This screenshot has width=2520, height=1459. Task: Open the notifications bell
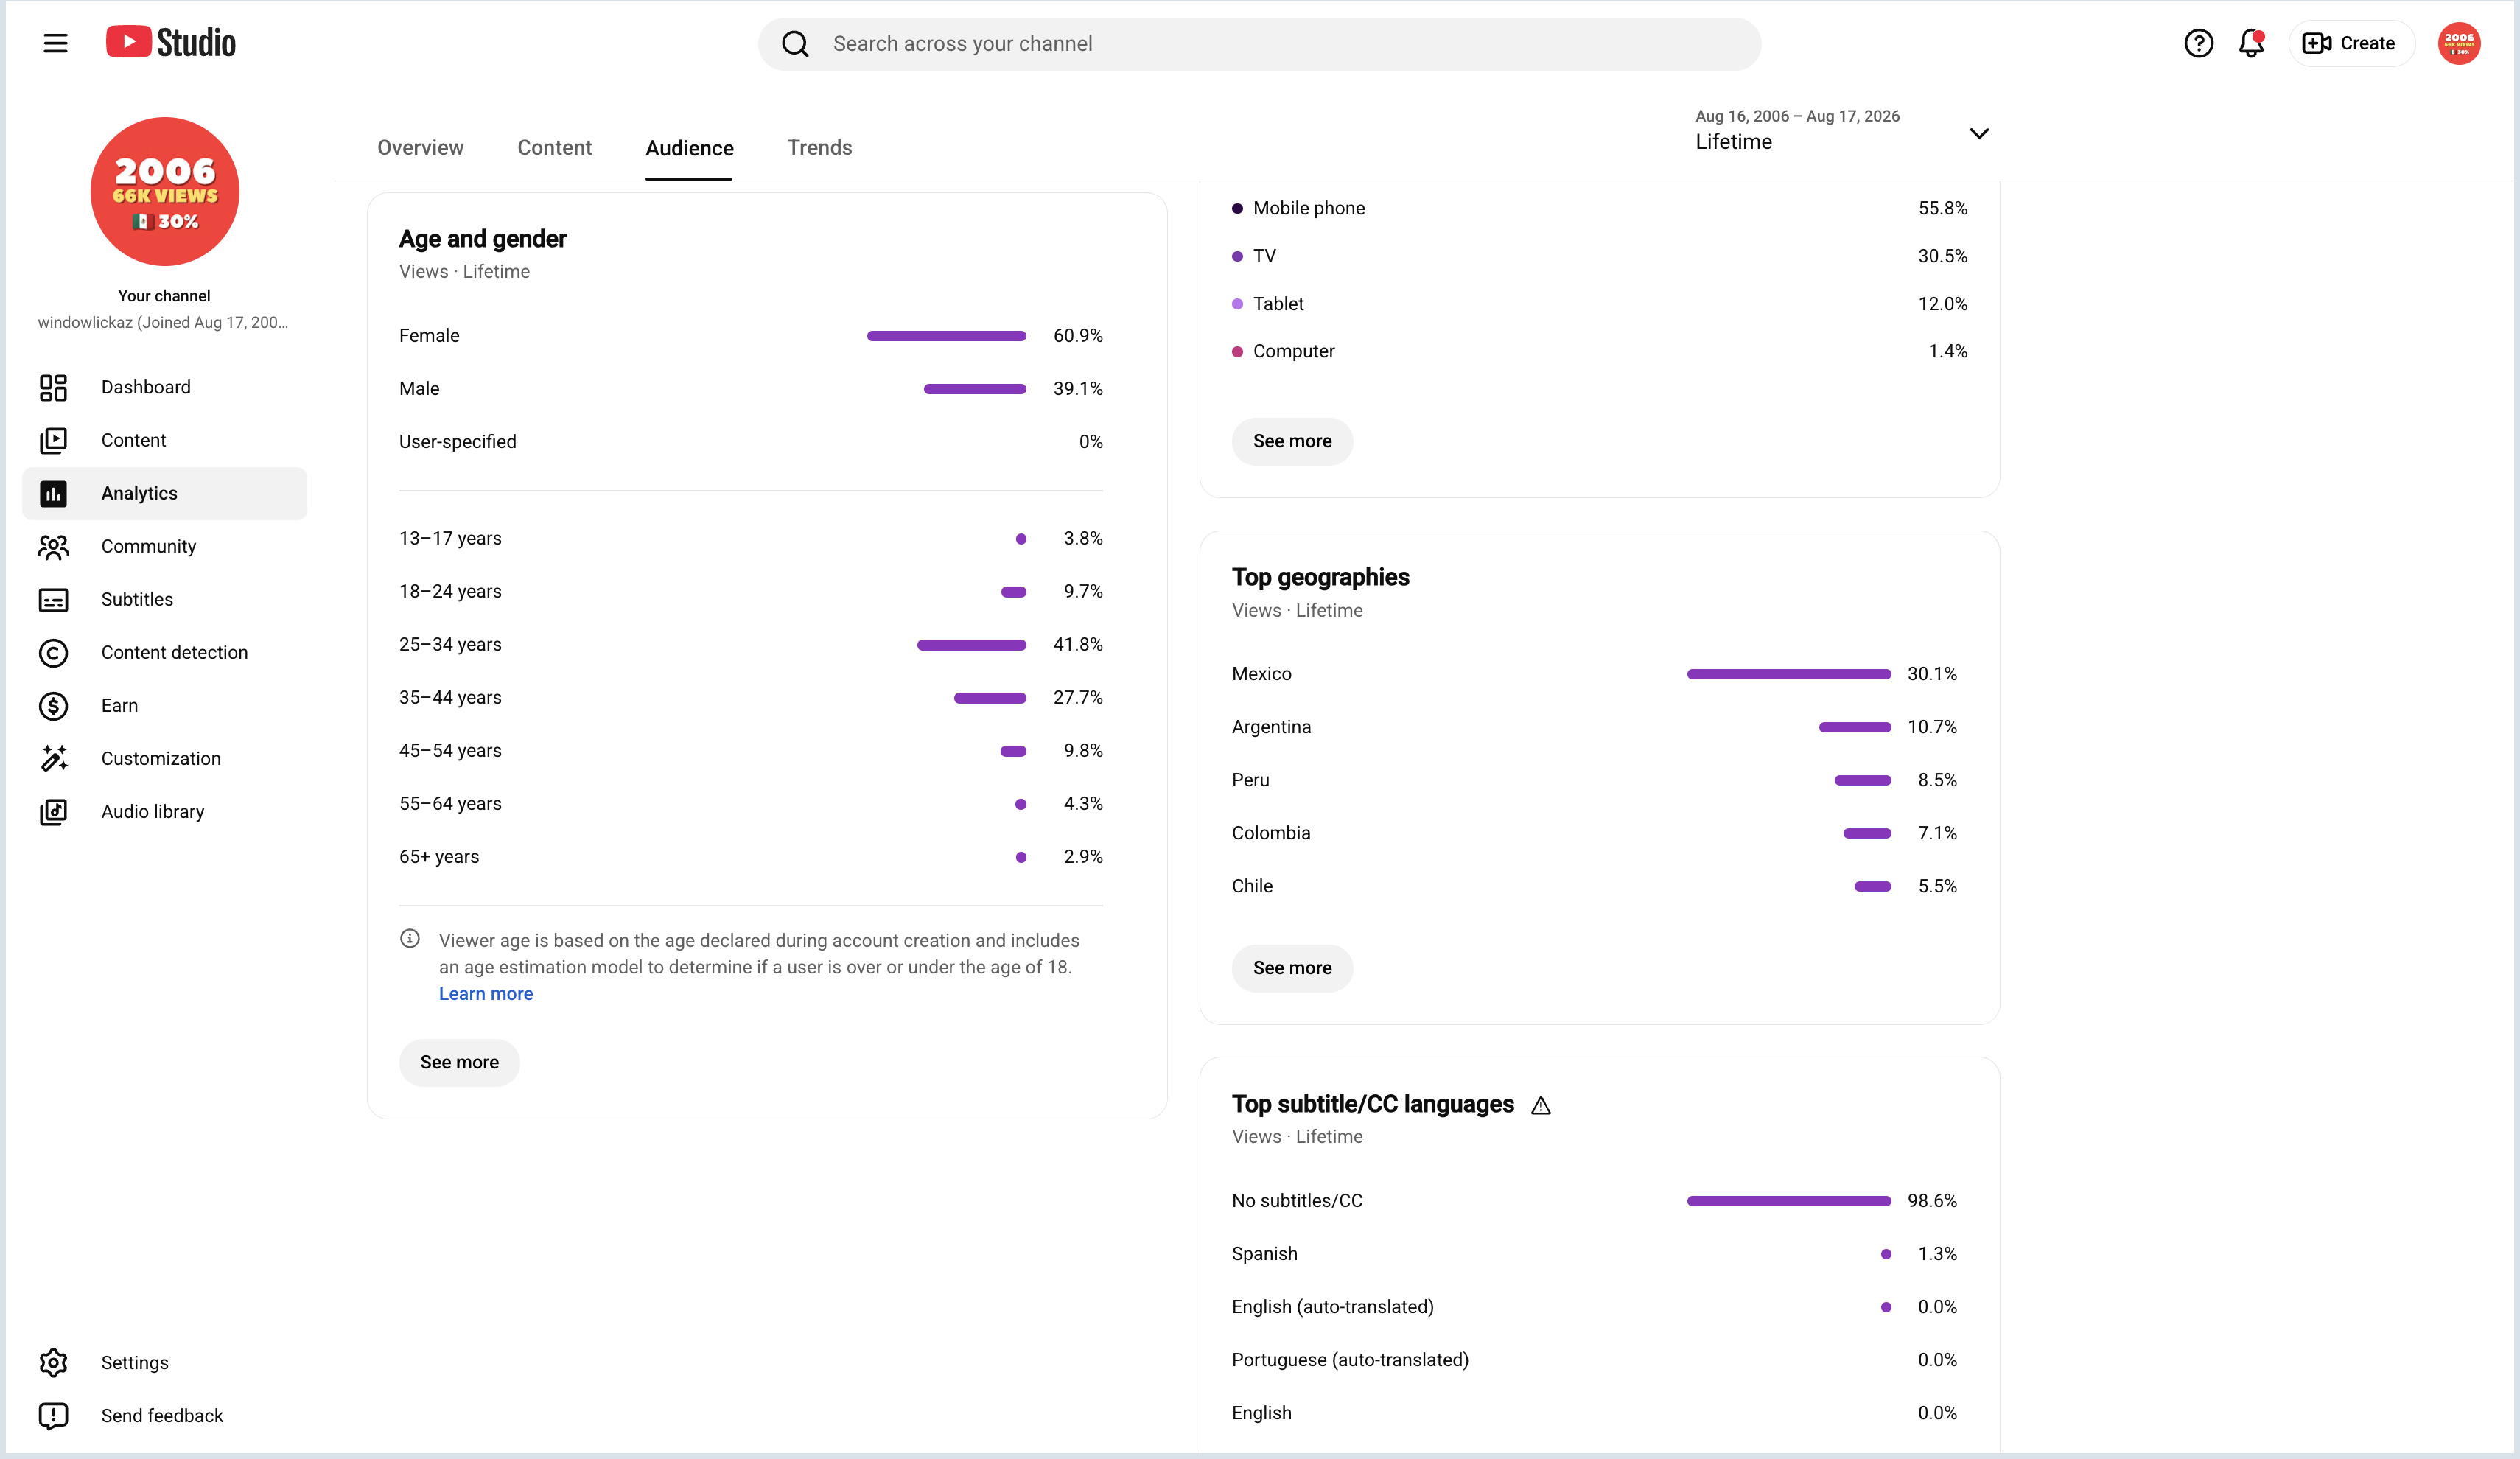point(2251,43)
